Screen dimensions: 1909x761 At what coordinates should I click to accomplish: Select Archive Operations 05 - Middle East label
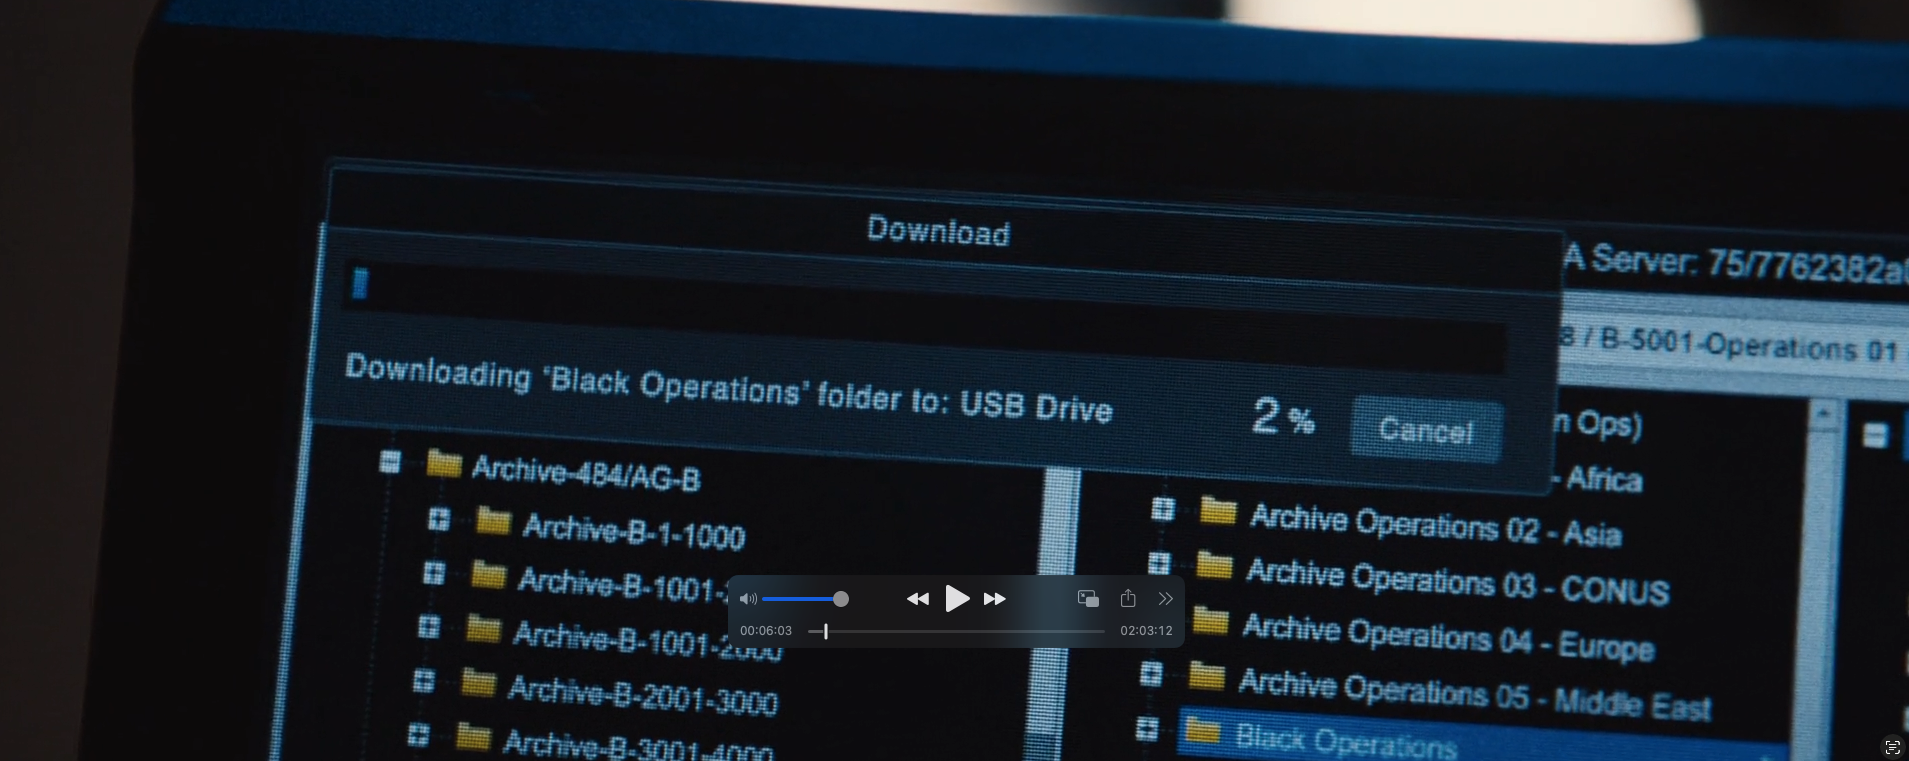coord(1475,693)
